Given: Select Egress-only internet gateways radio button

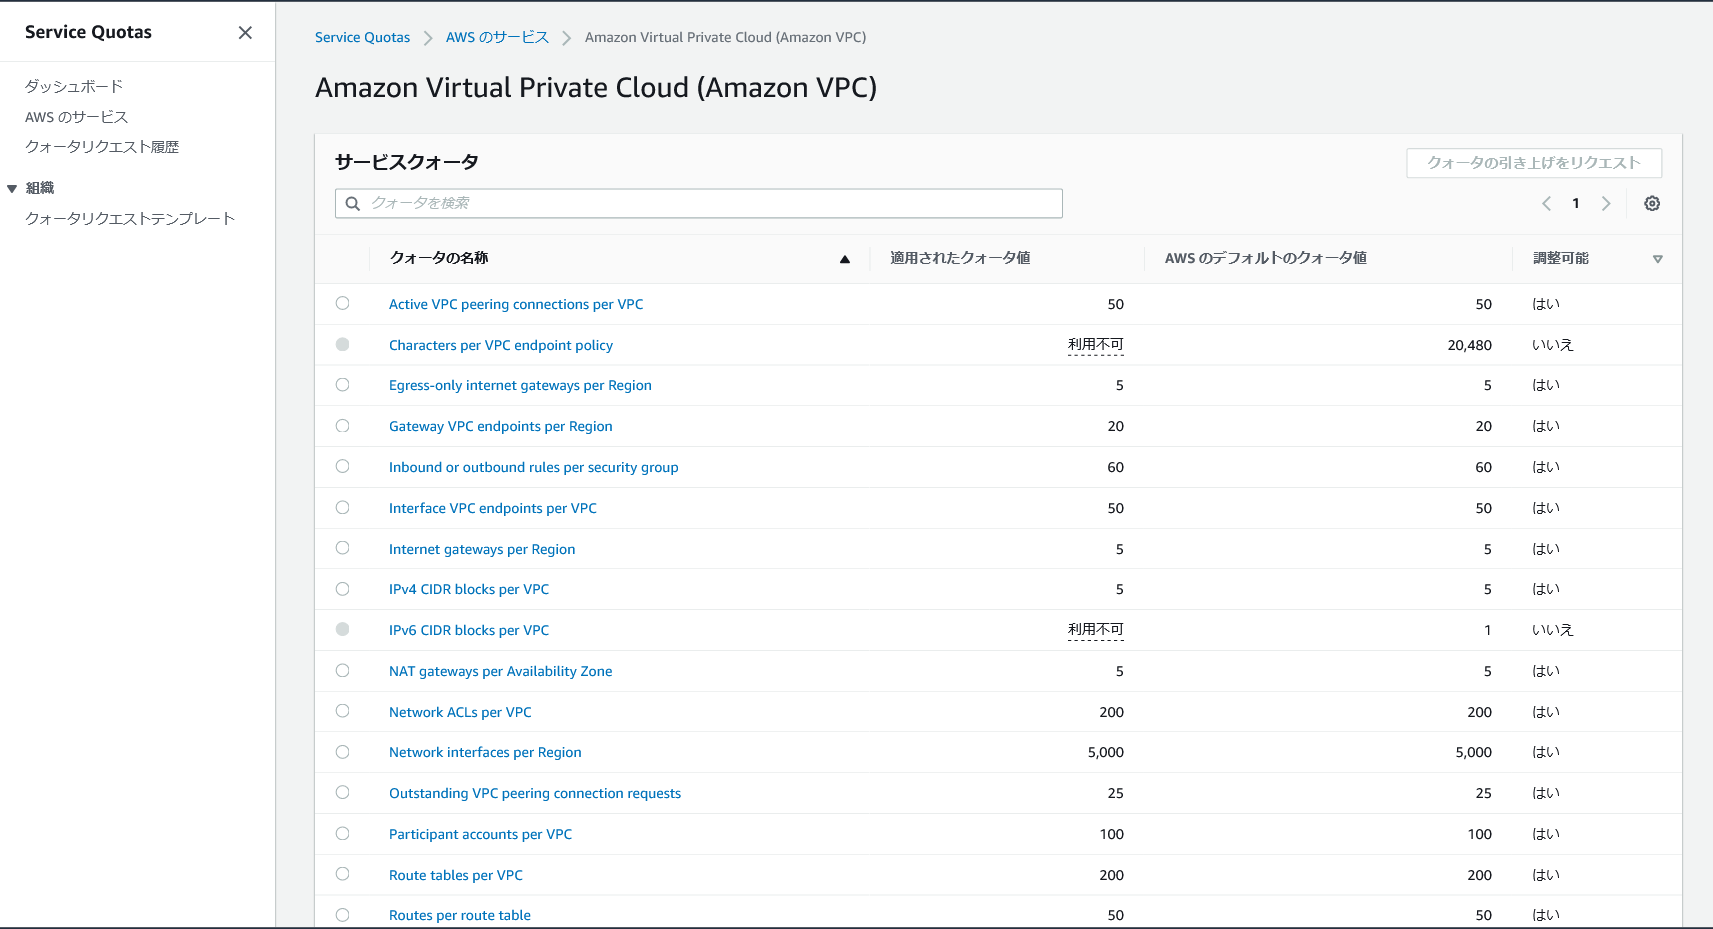Looking at the screenshot, I should point(343,384).
